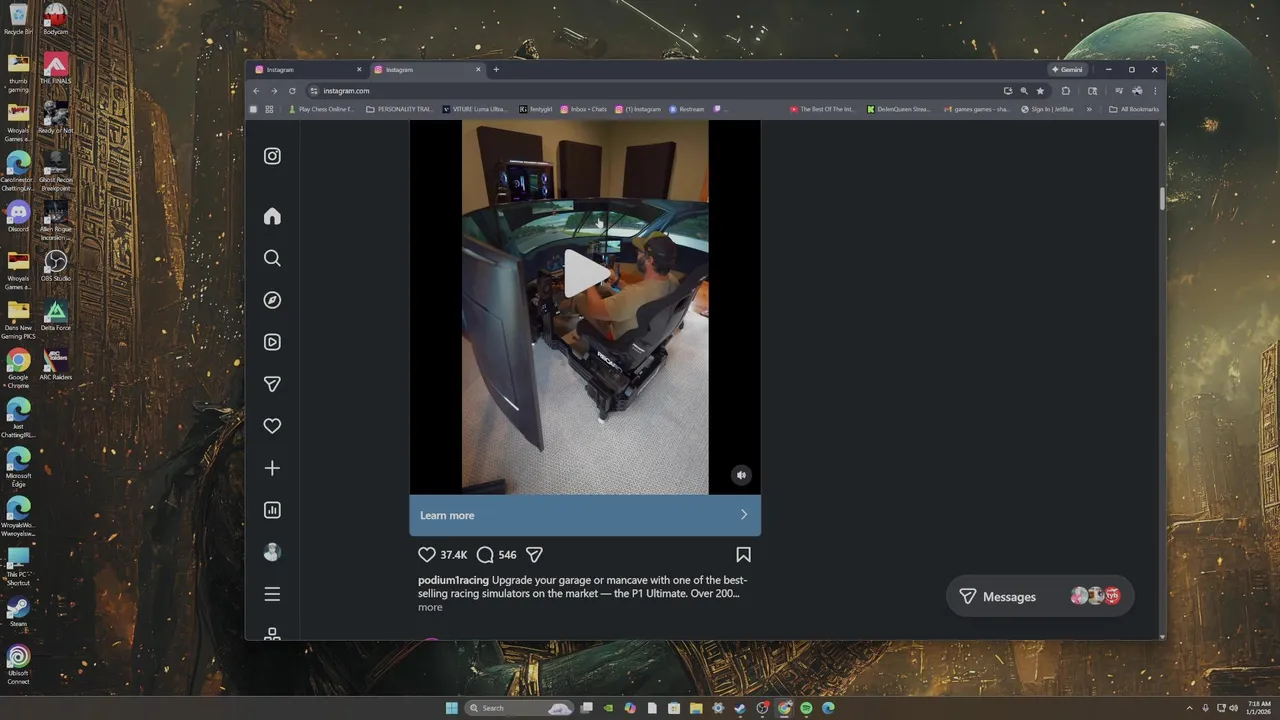Open Instagram Search in the sidebar
1280x720 pixels.
point(272,258)
